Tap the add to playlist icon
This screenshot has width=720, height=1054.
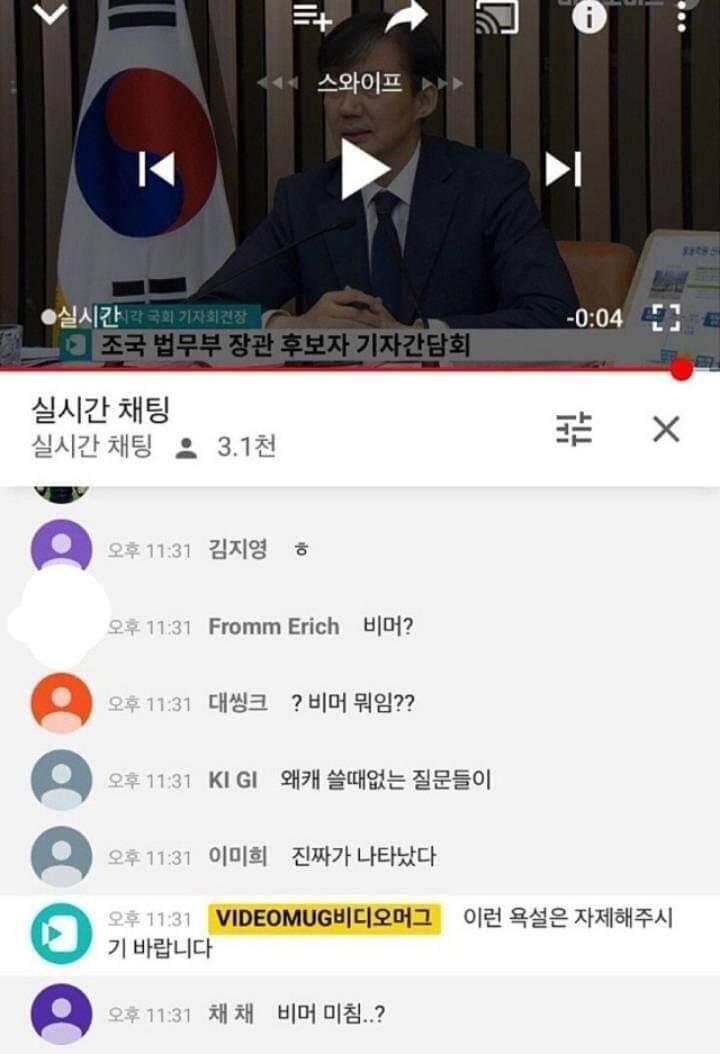coord(312,16)
